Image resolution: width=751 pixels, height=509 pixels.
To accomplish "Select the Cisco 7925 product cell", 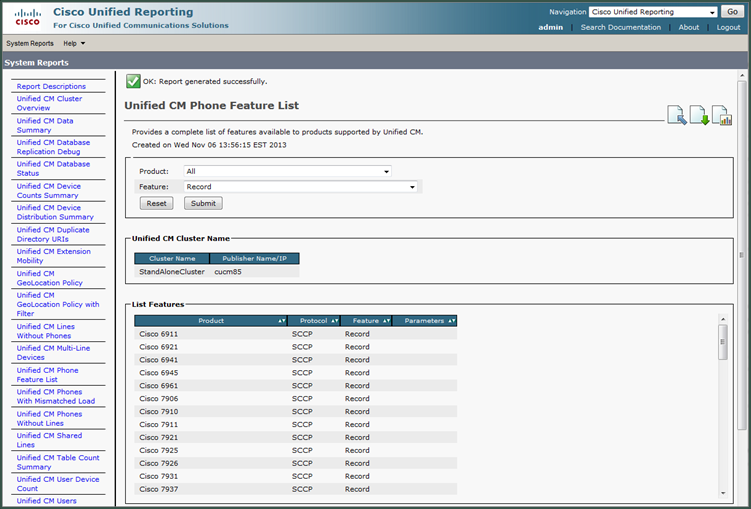I will [211, 450].
